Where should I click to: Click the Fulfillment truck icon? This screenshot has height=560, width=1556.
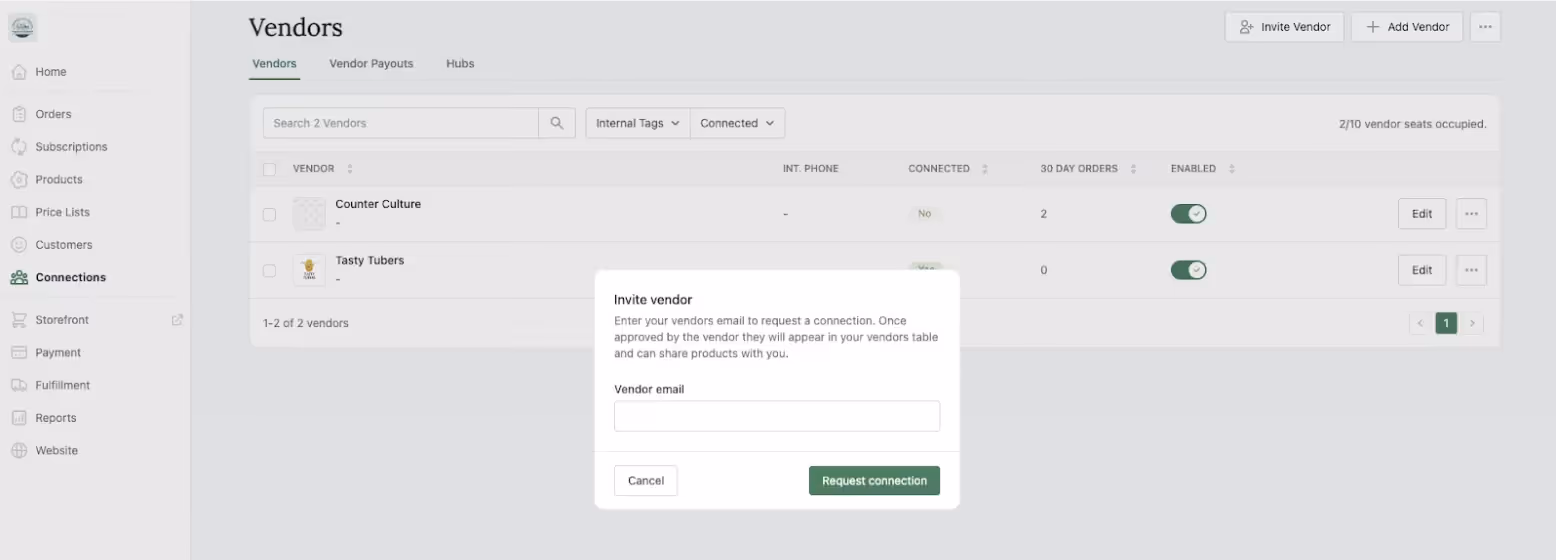[x=19, y=385]
